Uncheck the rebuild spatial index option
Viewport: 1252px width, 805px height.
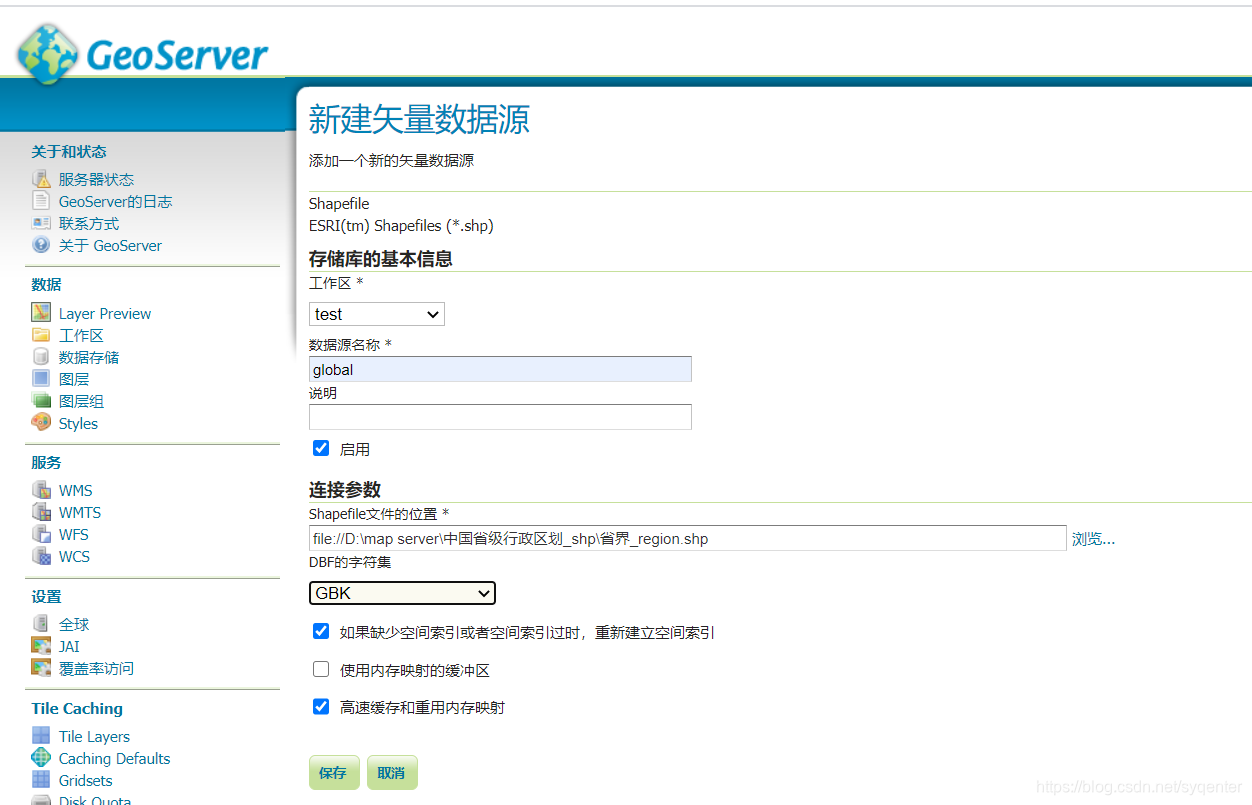[x=321, y=631]
